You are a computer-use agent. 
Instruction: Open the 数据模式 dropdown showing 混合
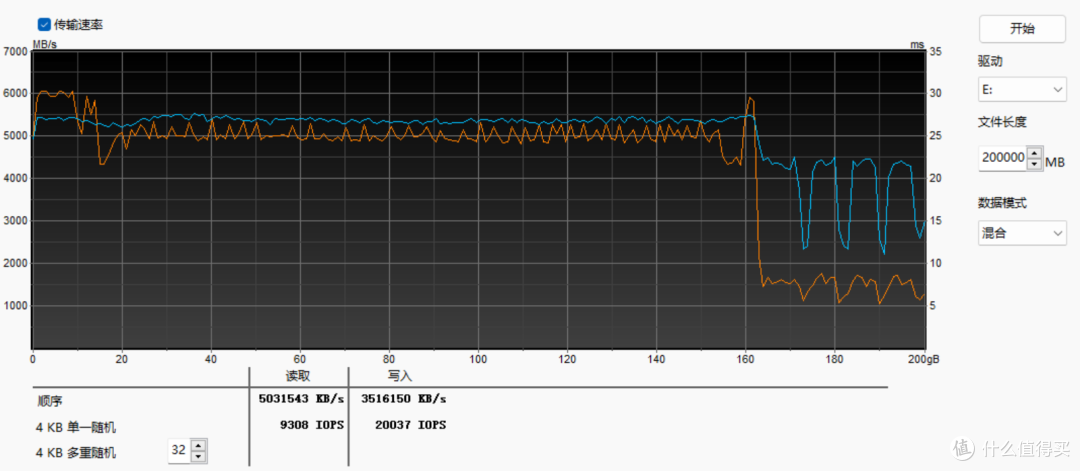1022,233
